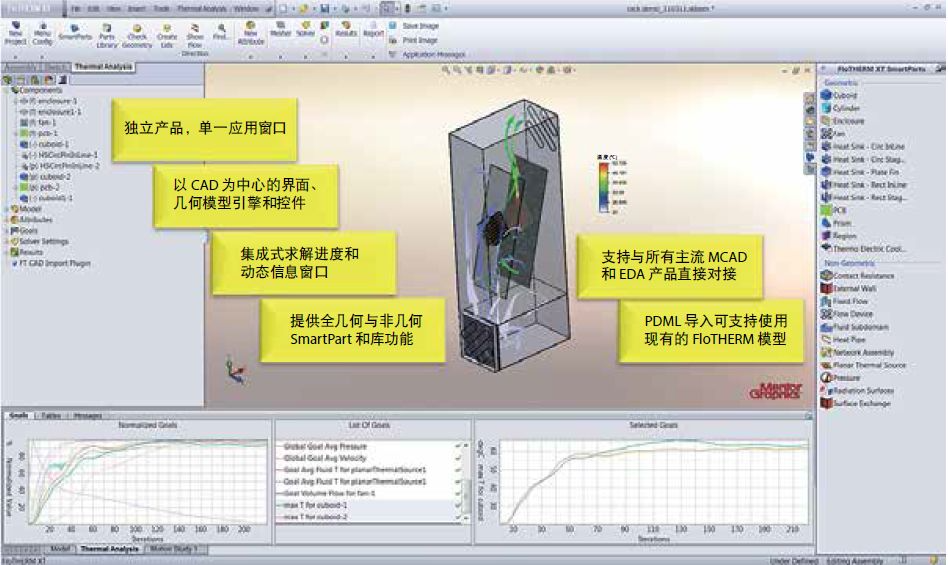The image size is (948, 565).
Task: Toggle Global Goal Avg Velocity checkmark
Action: [458, 458]
